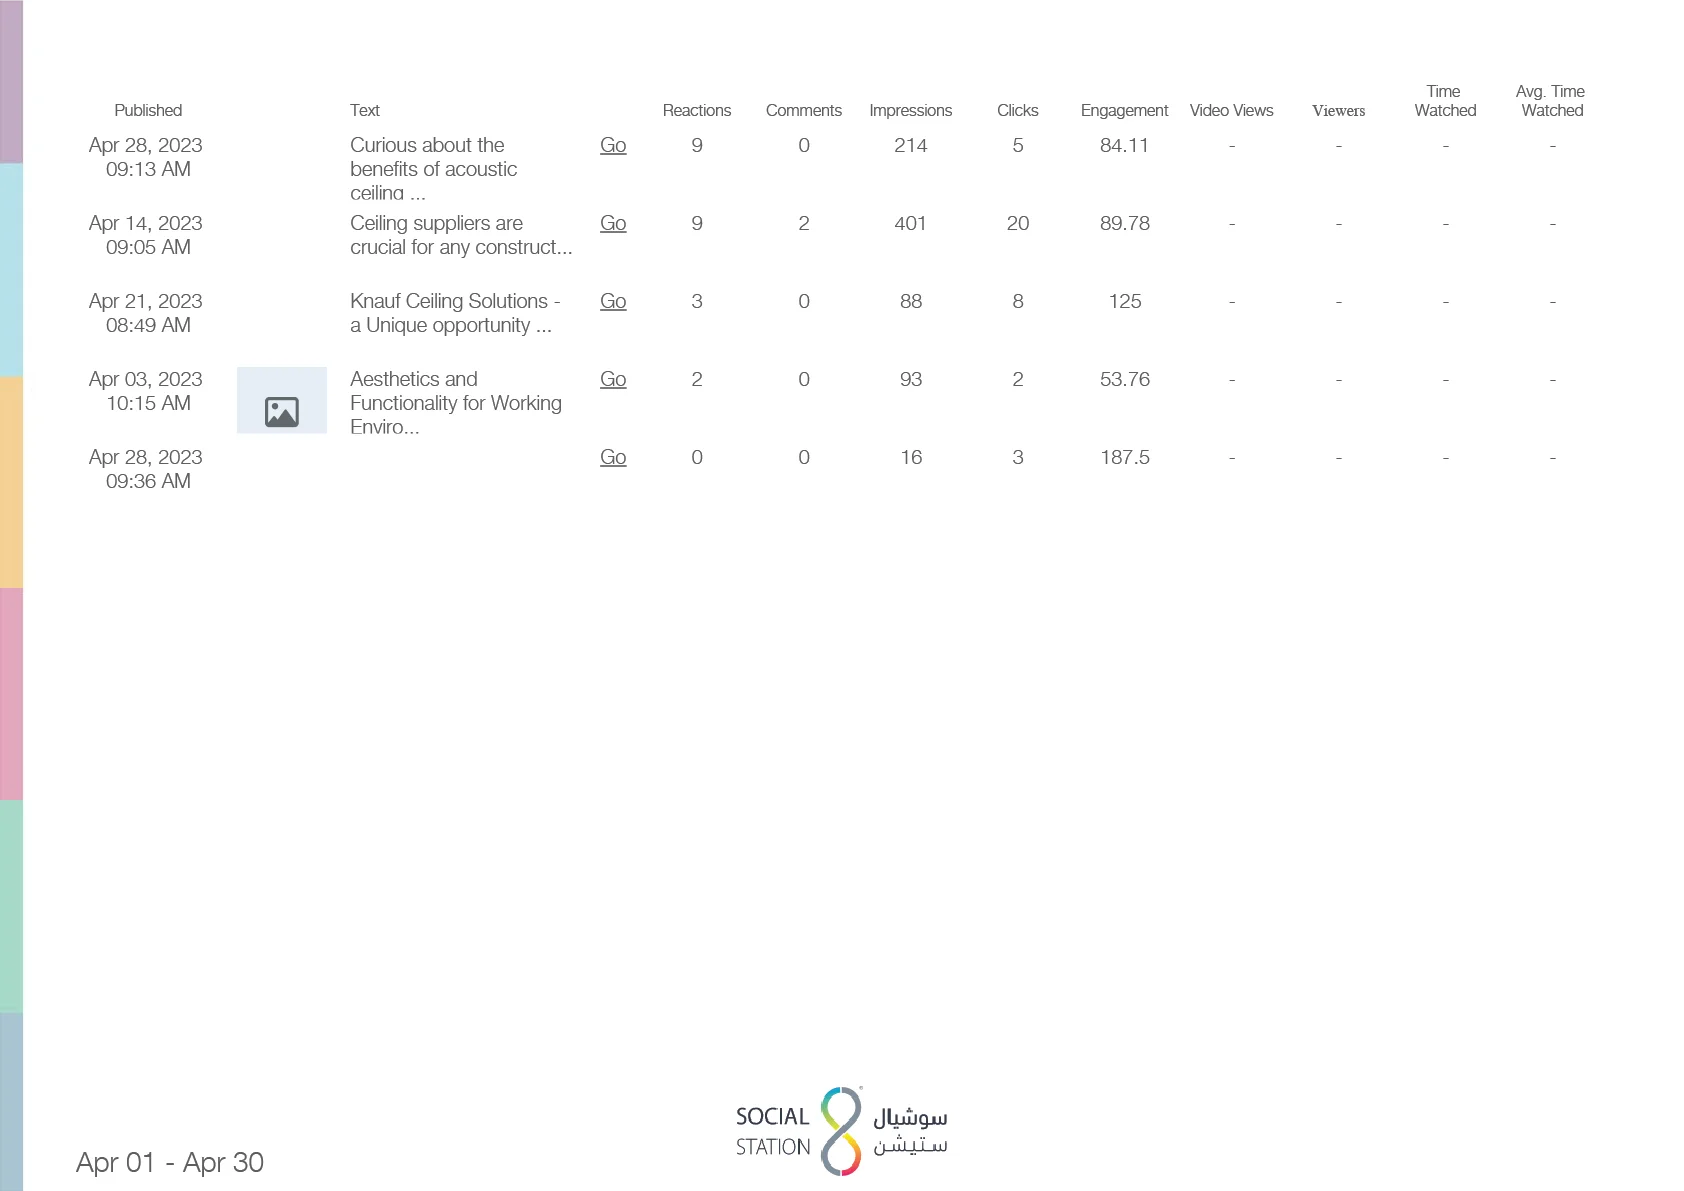Screen dimensions: 1684x1191
Task: Click the 401 impressions value
Action: click(x=911, y=223)
